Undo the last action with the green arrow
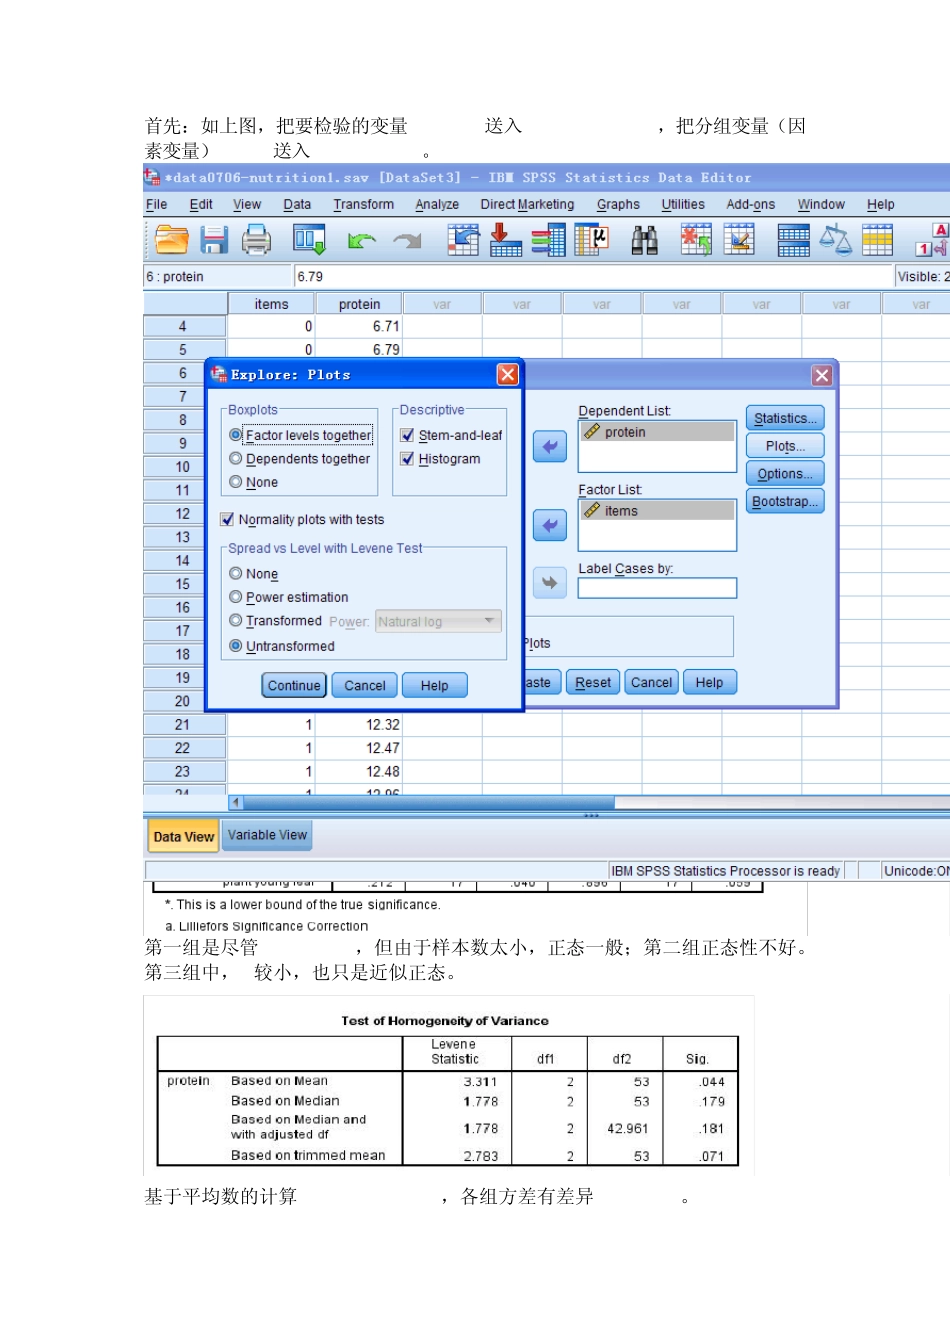 pos(361,240)
